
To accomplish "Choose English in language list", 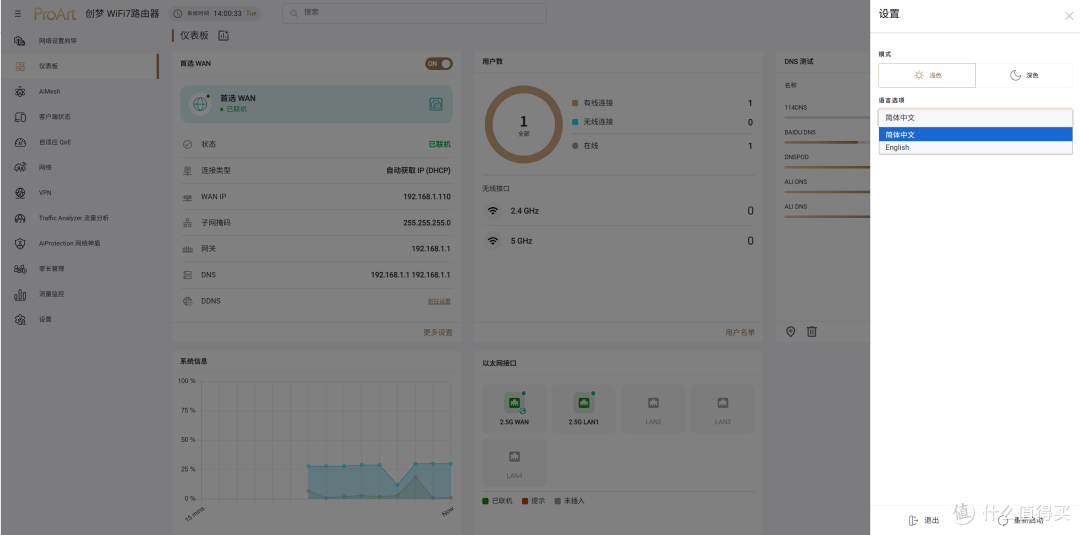I will click(x=975, y=147).
